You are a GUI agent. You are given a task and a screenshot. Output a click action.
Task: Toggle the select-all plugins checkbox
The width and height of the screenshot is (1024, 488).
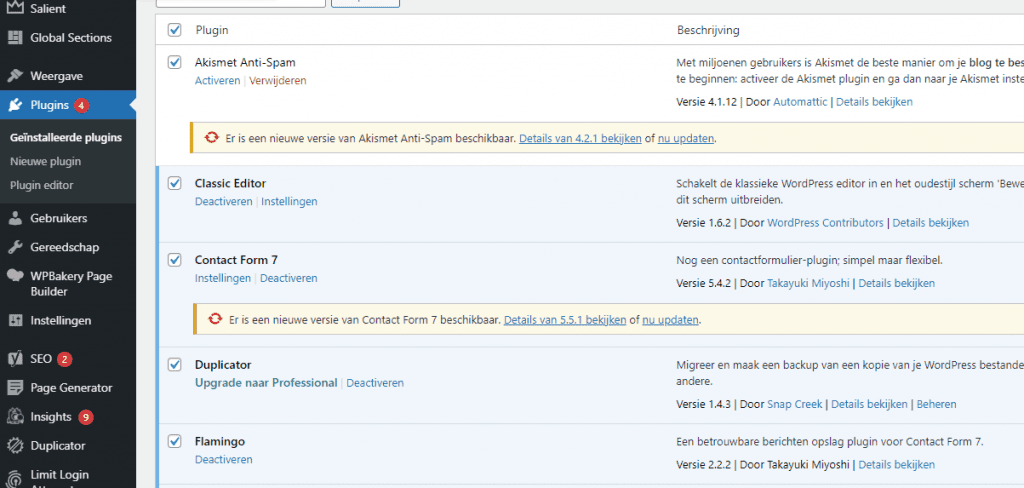click(174, 30)
